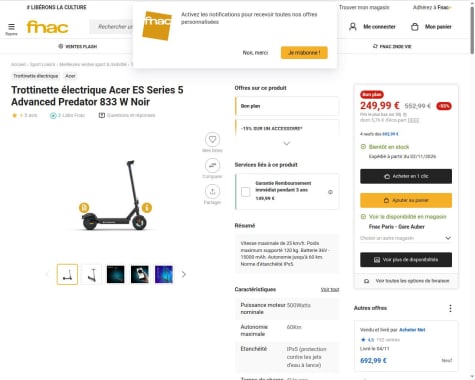Add product to wishlist with heart icon
Screen dimensions: 475x380
(212, 139)
